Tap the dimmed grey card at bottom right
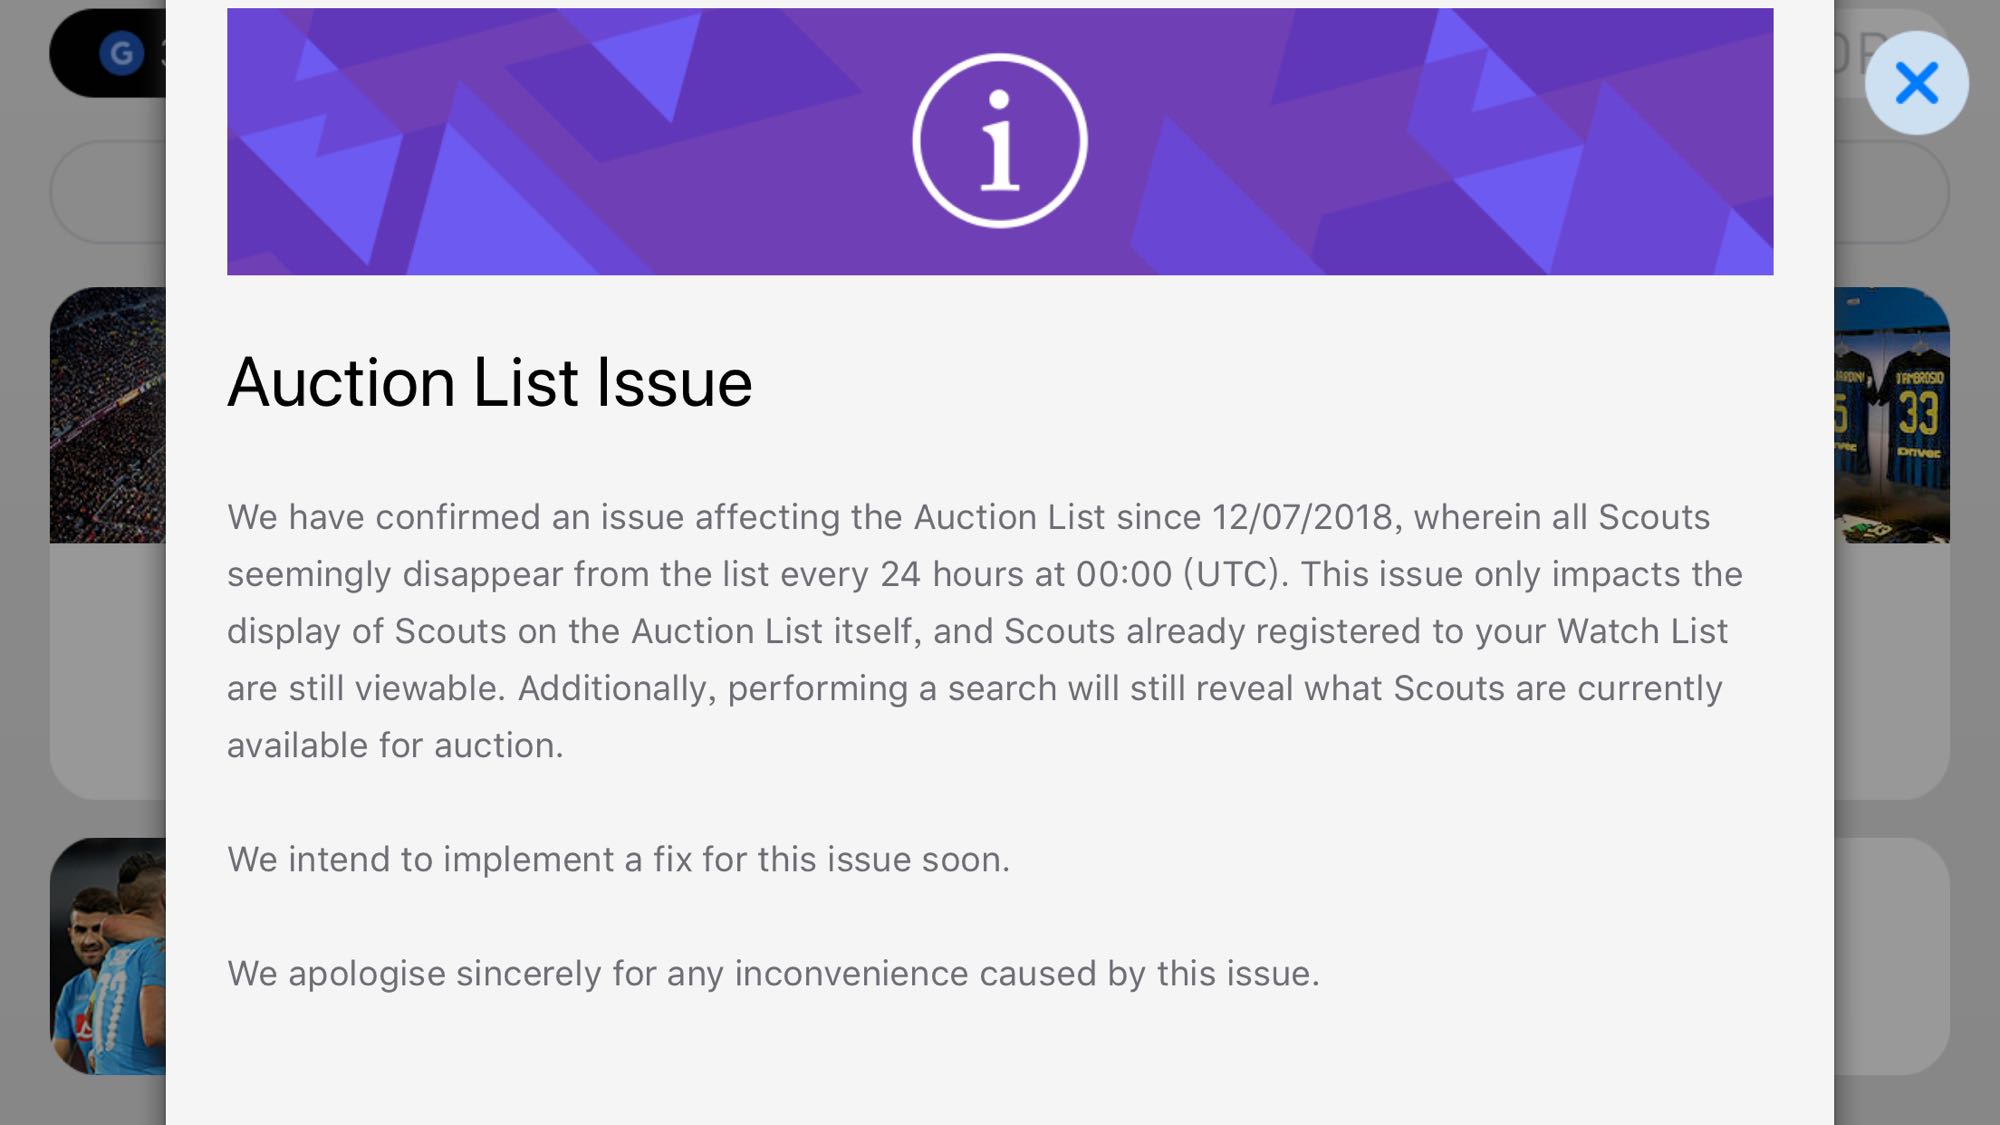 (x=1891, y=956)
